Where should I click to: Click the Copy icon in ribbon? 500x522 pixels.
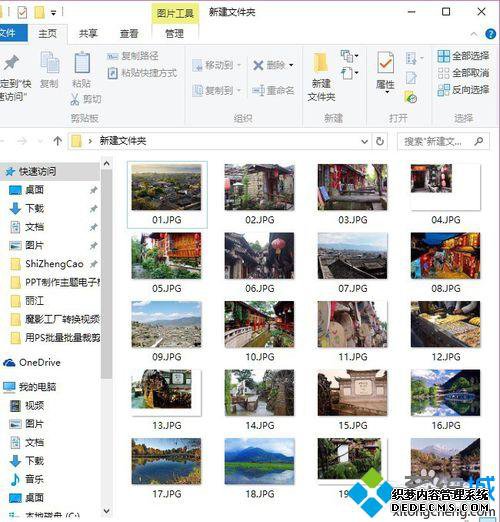(50, 62)
